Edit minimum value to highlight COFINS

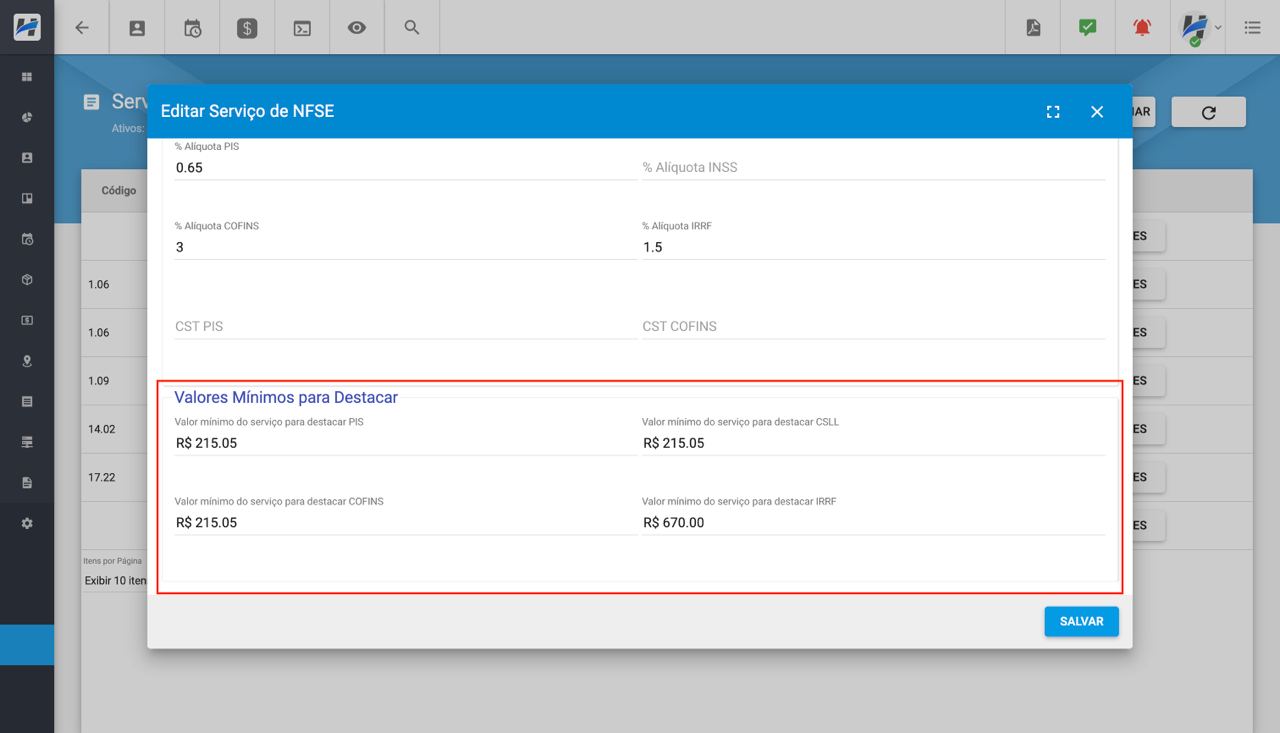pyautogui.click(x=405, y=522)
